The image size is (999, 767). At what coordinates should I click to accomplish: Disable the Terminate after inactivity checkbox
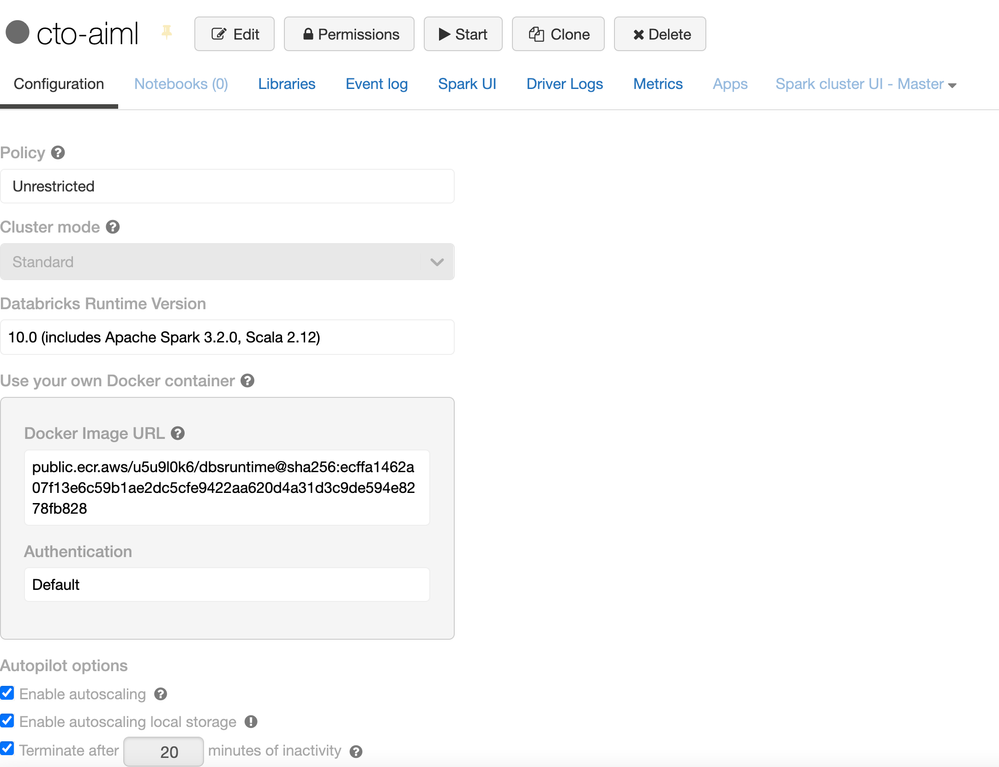tap(8, 749)
